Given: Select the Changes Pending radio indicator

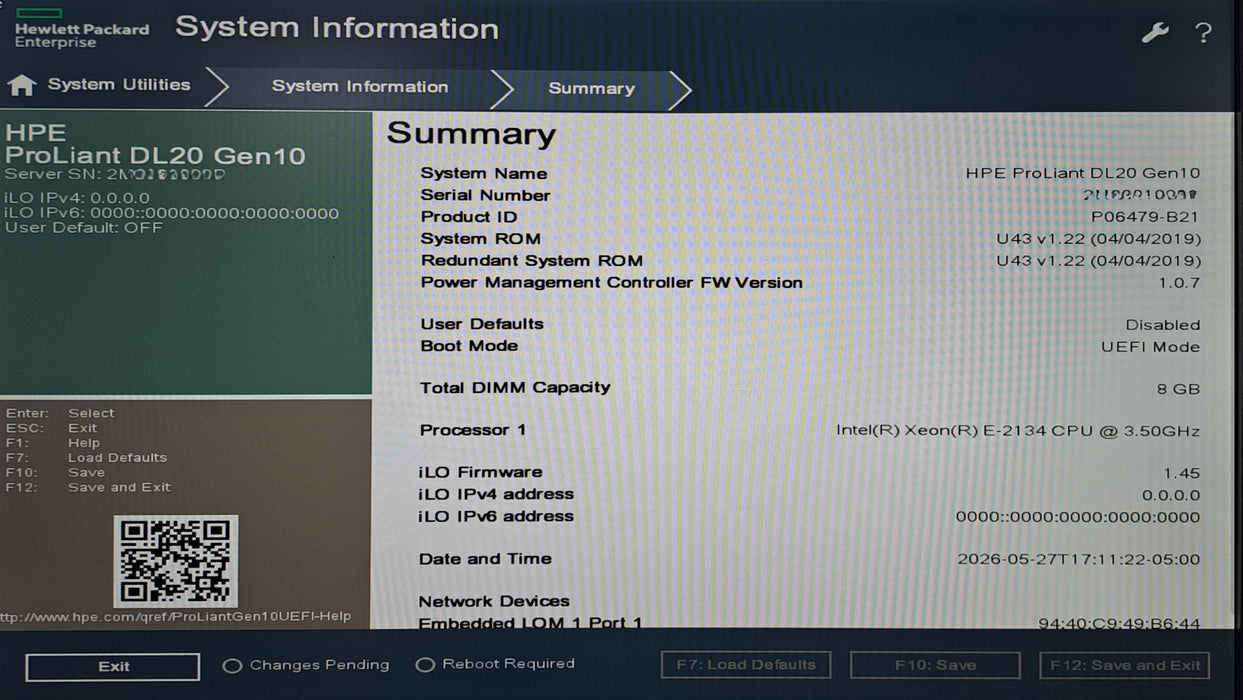Looking at the screenshot, I should click(232, 666).
